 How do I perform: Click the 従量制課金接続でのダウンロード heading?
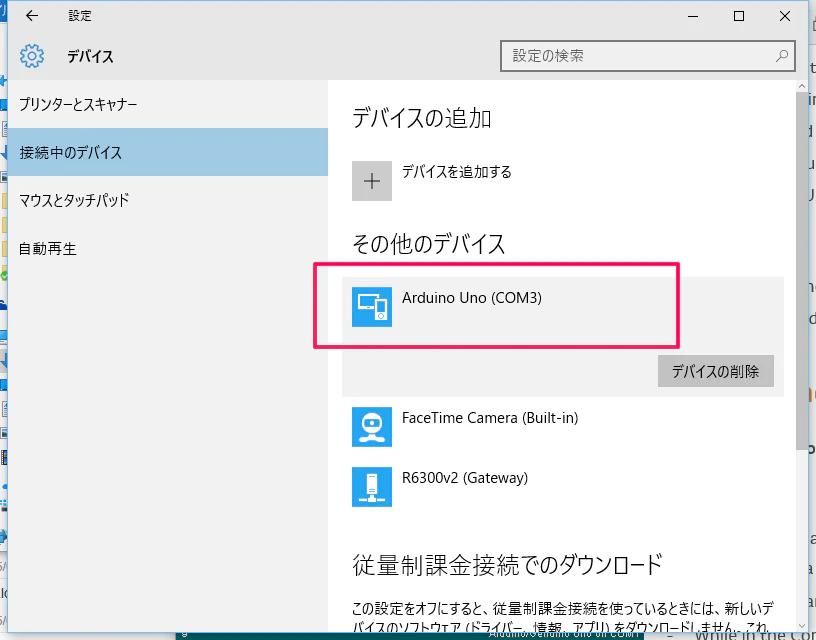click(x=507, y=565)
